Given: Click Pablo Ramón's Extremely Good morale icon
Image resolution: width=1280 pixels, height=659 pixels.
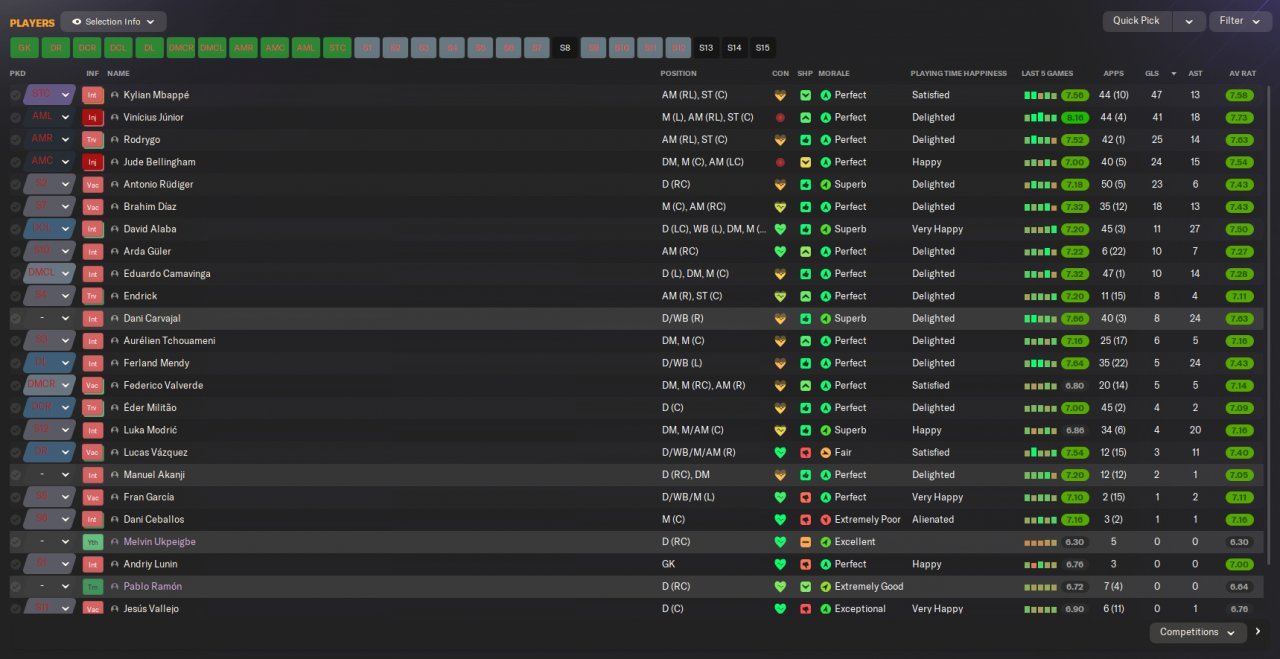Looking at the screenshot, I should coord(826,586).
